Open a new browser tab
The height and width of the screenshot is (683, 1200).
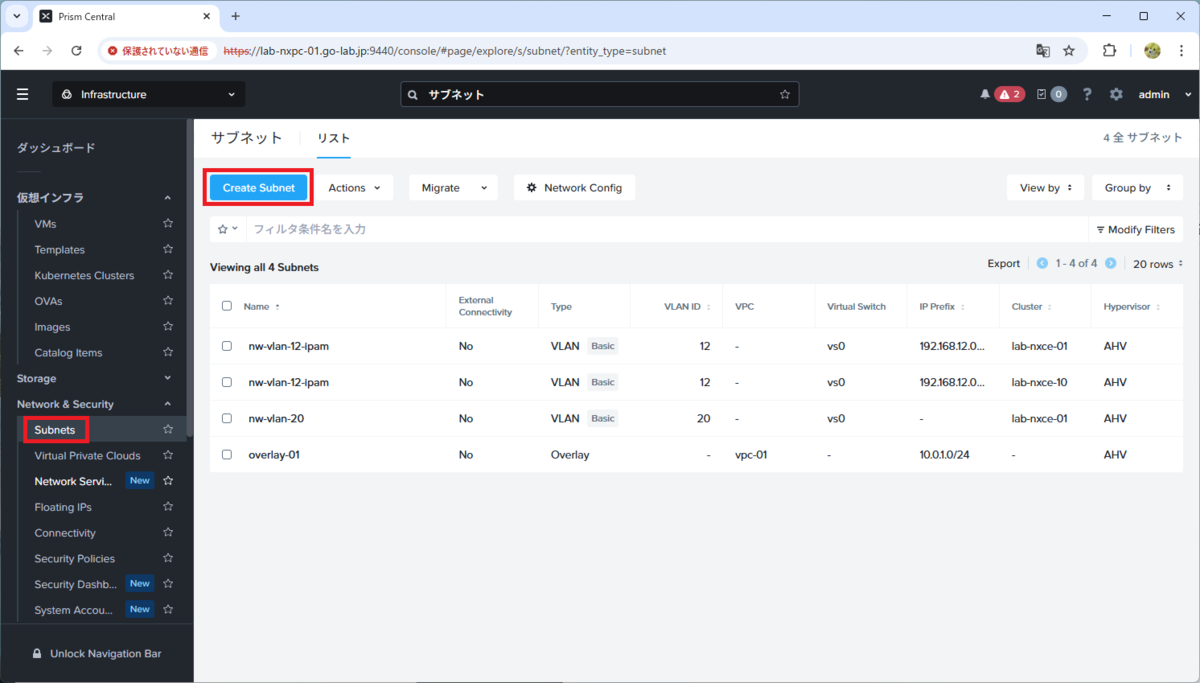[x=236, y=16]
